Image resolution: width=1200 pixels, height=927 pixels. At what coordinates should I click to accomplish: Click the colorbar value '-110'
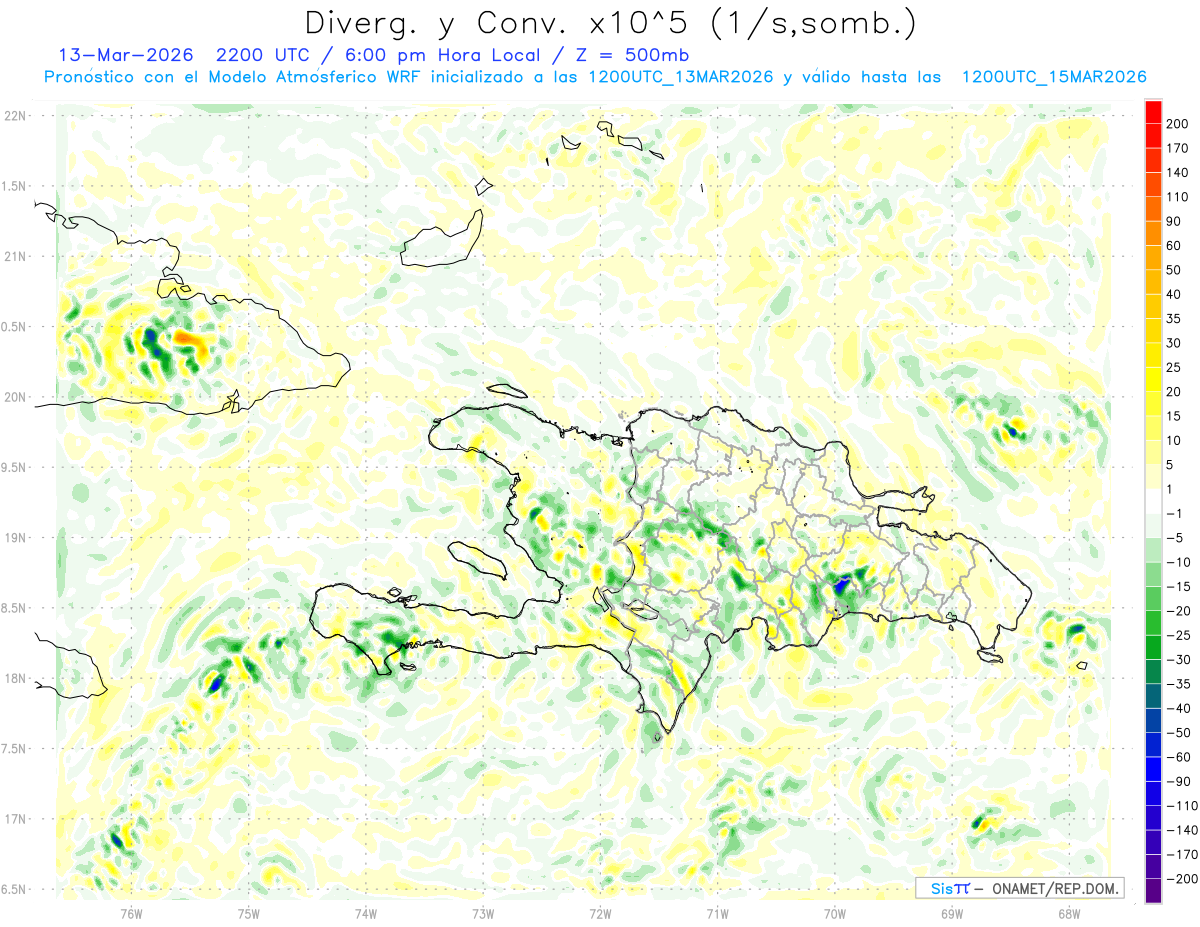[1183, 805]
